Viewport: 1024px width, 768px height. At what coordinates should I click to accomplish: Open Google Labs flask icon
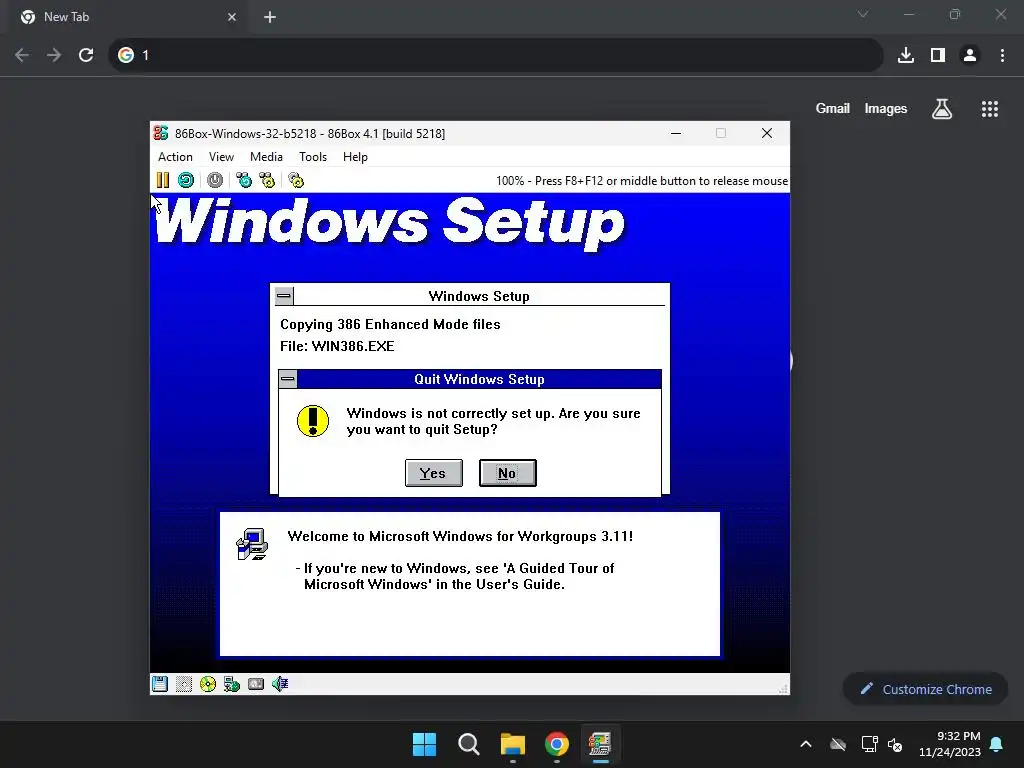[942, 108]
